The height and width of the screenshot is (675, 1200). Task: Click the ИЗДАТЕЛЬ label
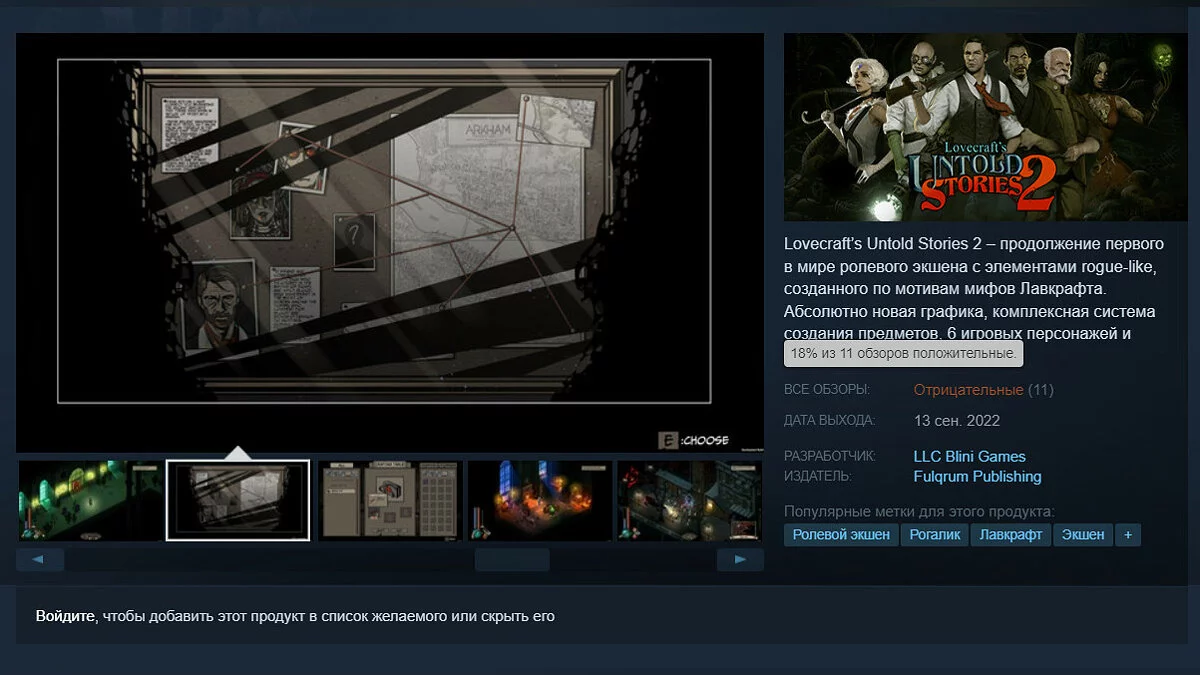click(x=818, y=477)
